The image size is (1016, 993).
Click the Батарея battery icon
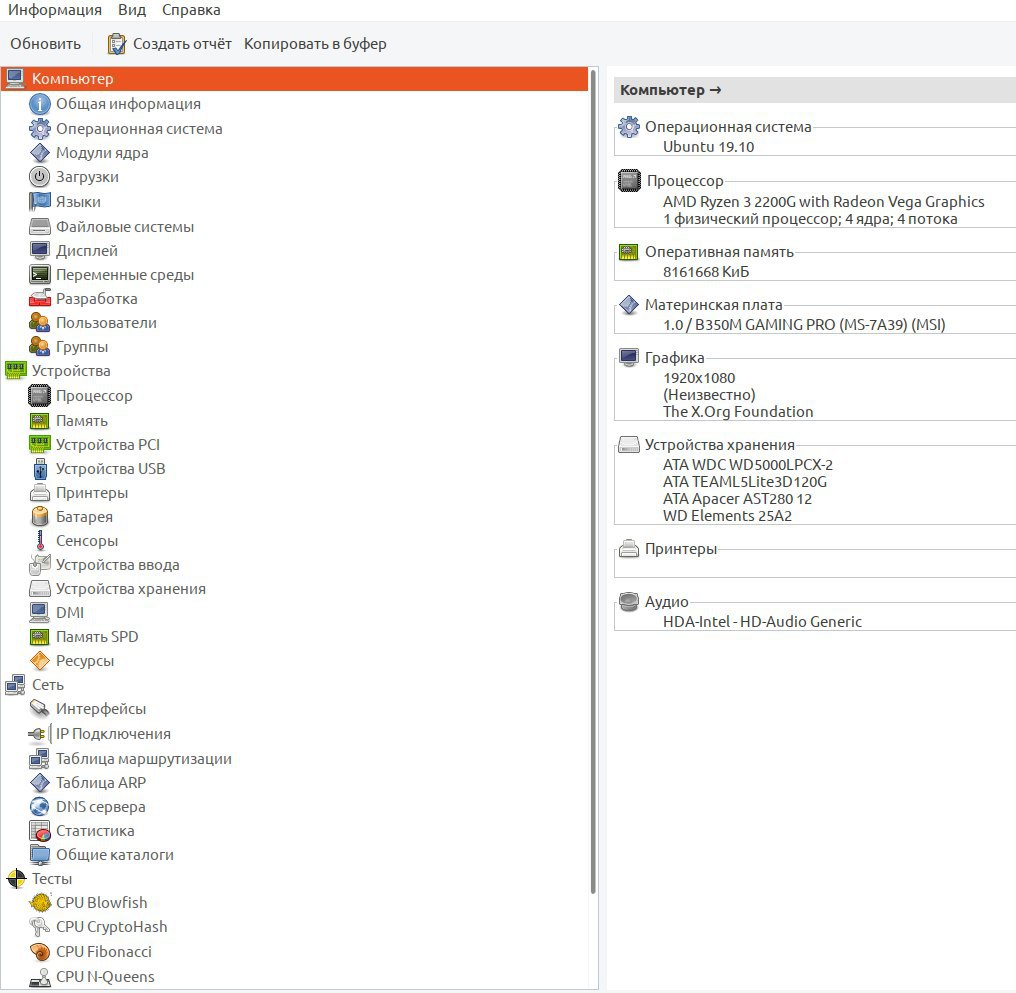click(40, 517)
